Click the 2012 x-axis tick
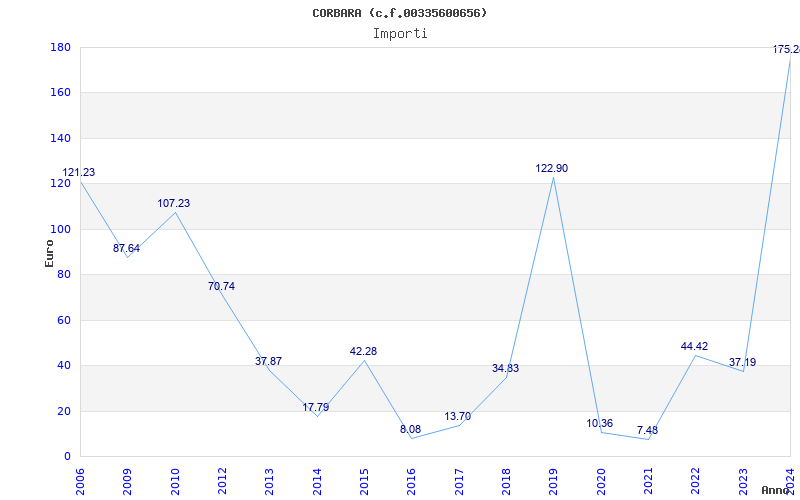The height and width of the screenshot is (500, 800). coord(222,482)
